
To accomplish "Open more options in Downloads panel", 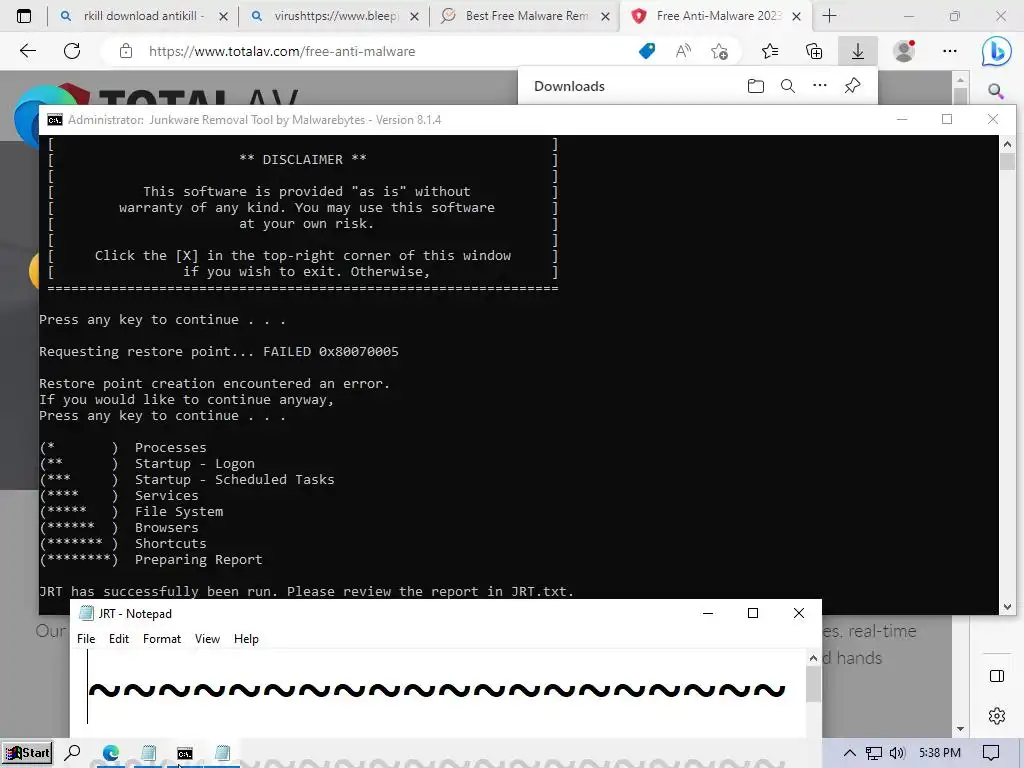I will (820, 86).
